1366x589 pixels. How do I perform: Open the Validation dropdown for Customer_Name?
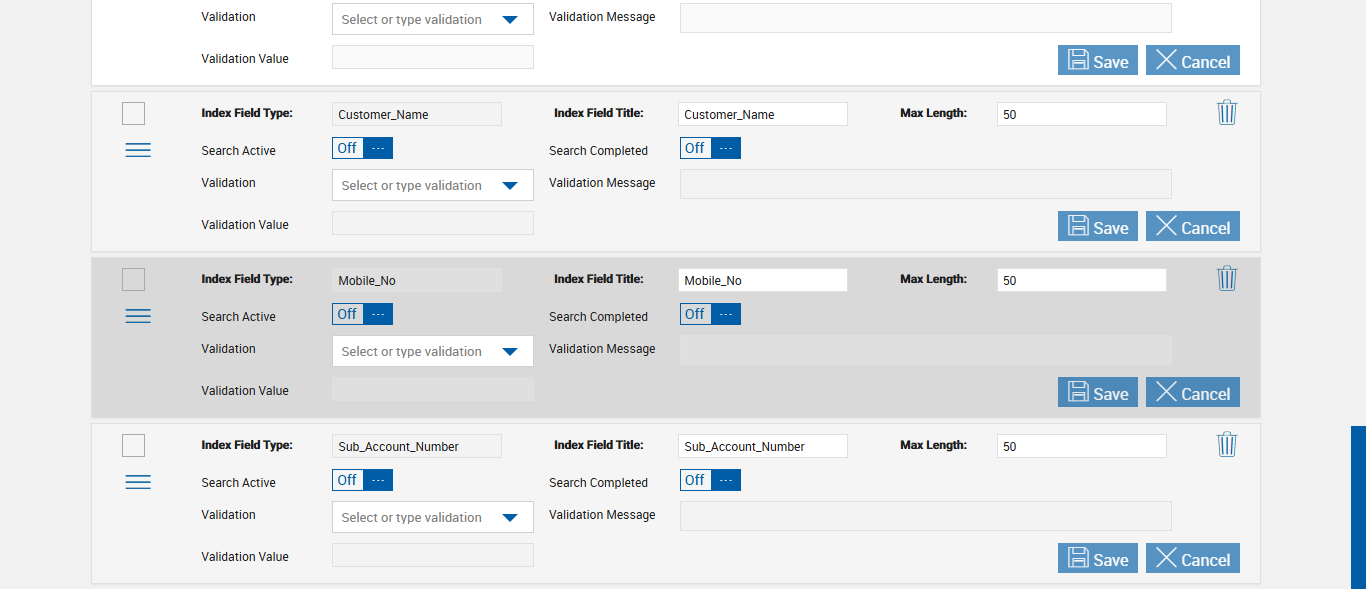pyautogui.click(x=432, y=185)
